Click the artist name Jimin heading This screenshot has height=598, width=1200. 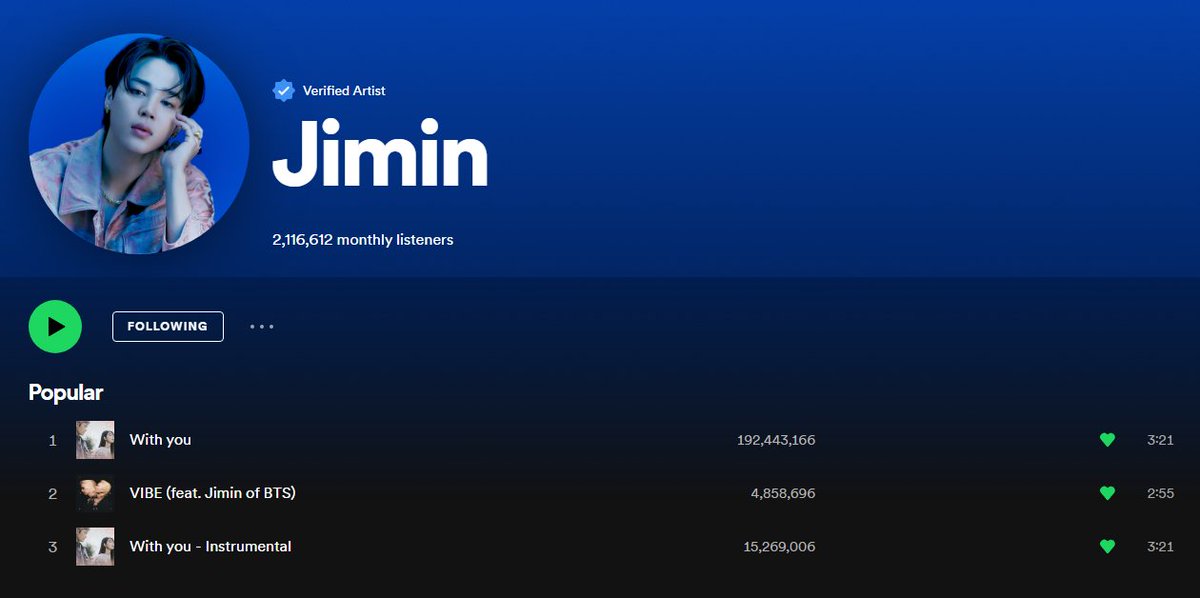pos(380,155)
